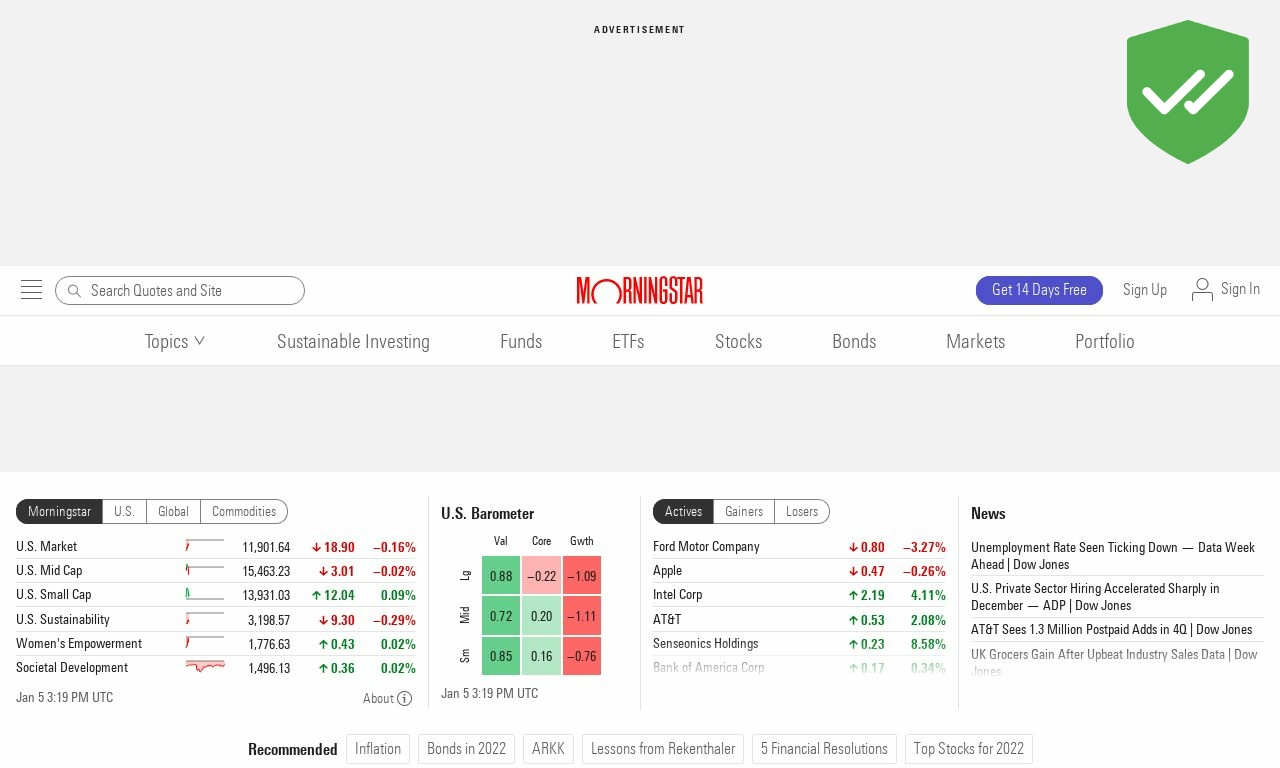Open the hamburger menu icon
The height and width of the screenshot is (768, 1280).
click(31, 290)
